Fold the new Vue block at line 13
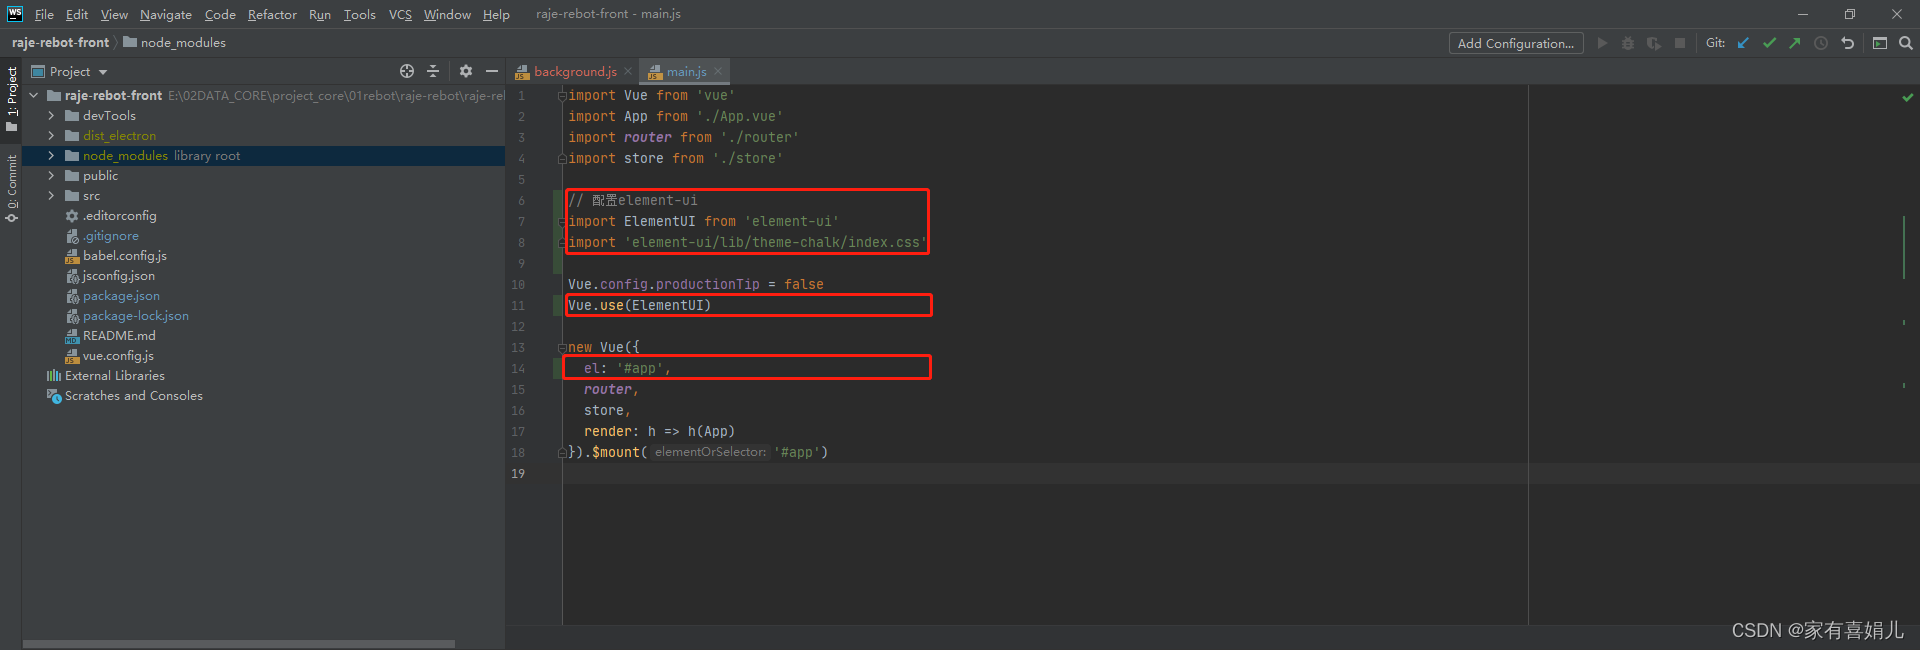This screenshot has width=1920, height=650. point(562,348)
